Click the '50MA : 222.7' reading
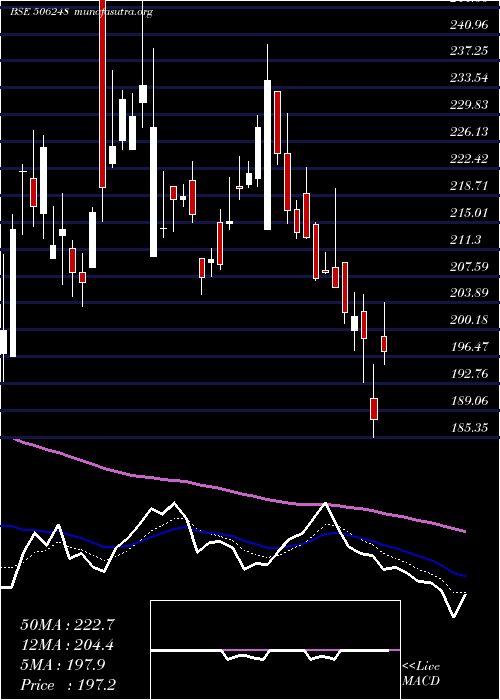Image resolution: width=500 pixels, height=700 pixels. (x=67, y=625)
